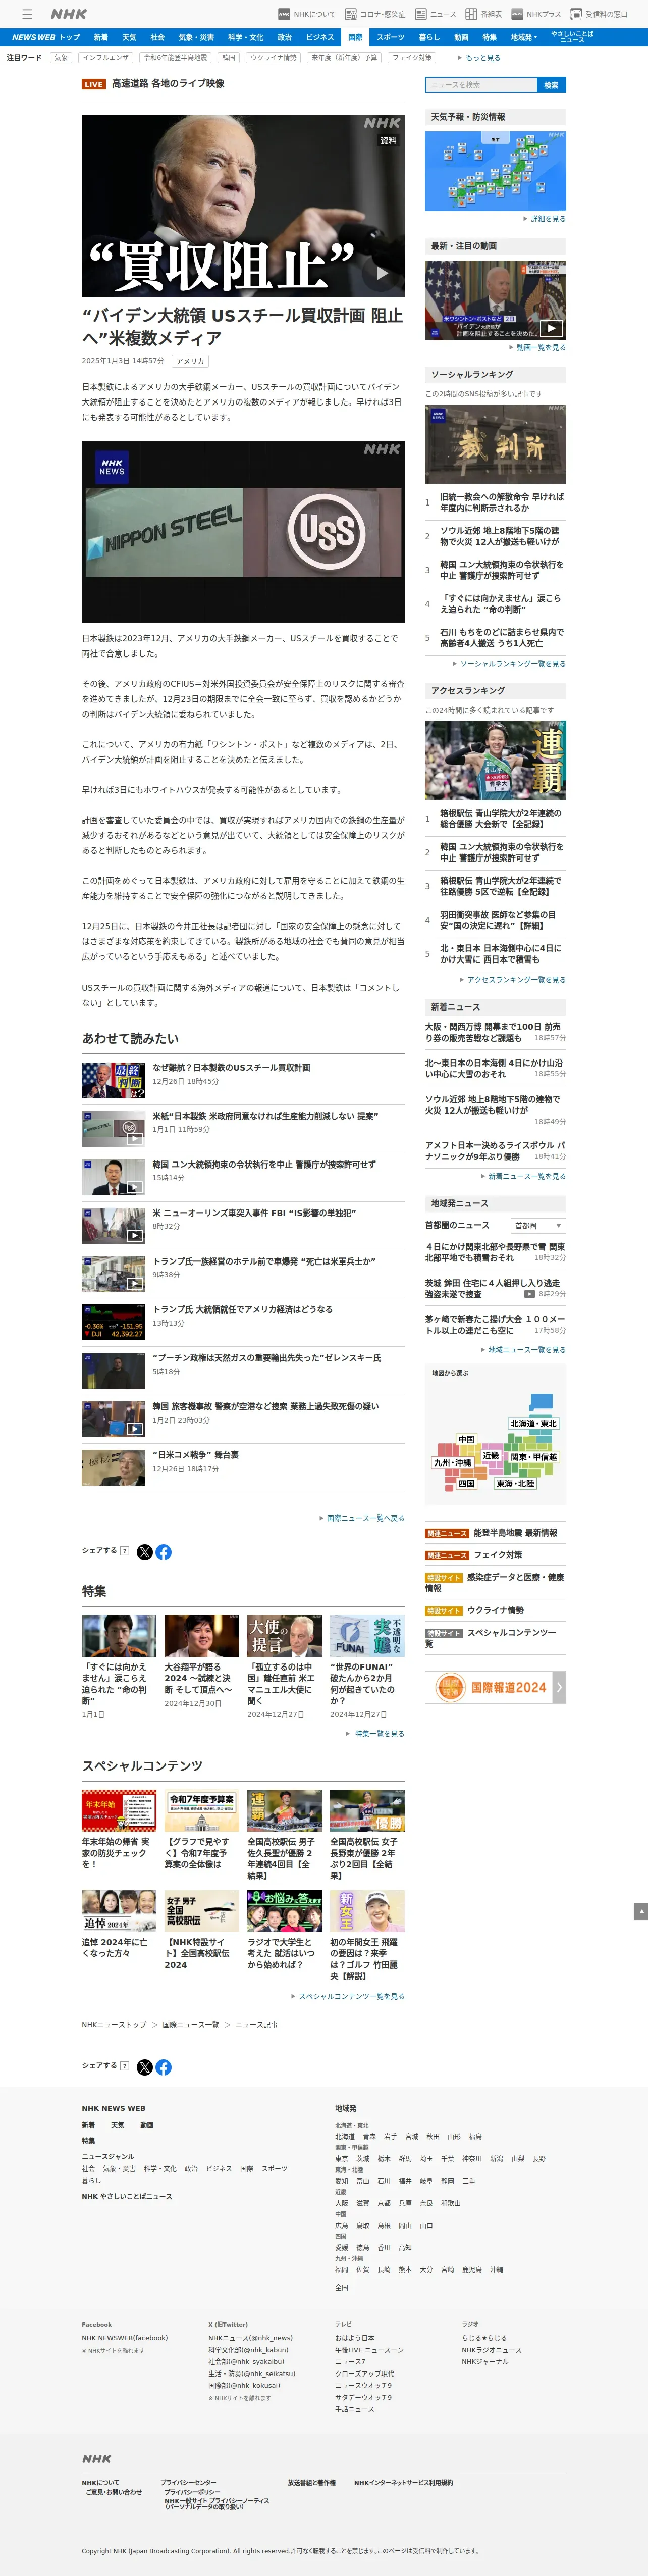Open 年末年始の帰省 防災チェック thumbnail
Viewport: 648px width, 2576px height.
tap(119, 1810)
